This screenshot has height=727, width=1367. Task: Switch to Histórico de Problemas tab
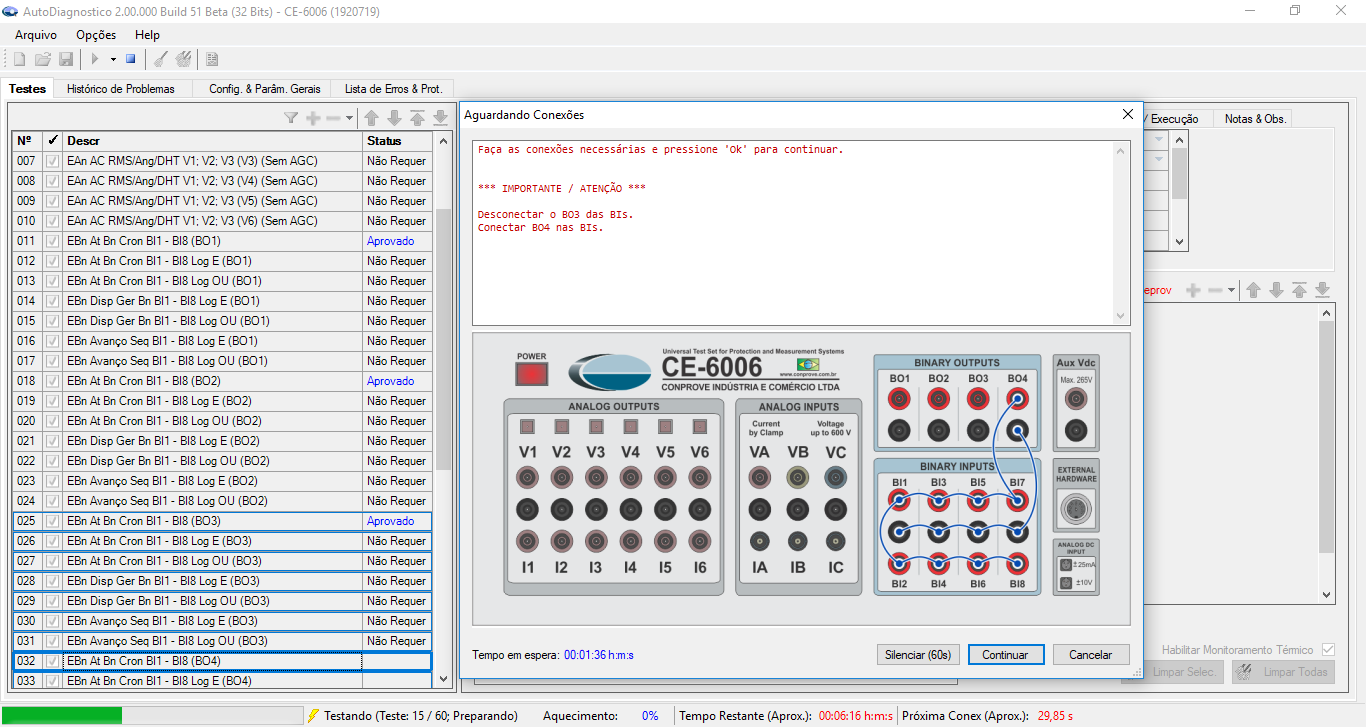coord(120,89)
